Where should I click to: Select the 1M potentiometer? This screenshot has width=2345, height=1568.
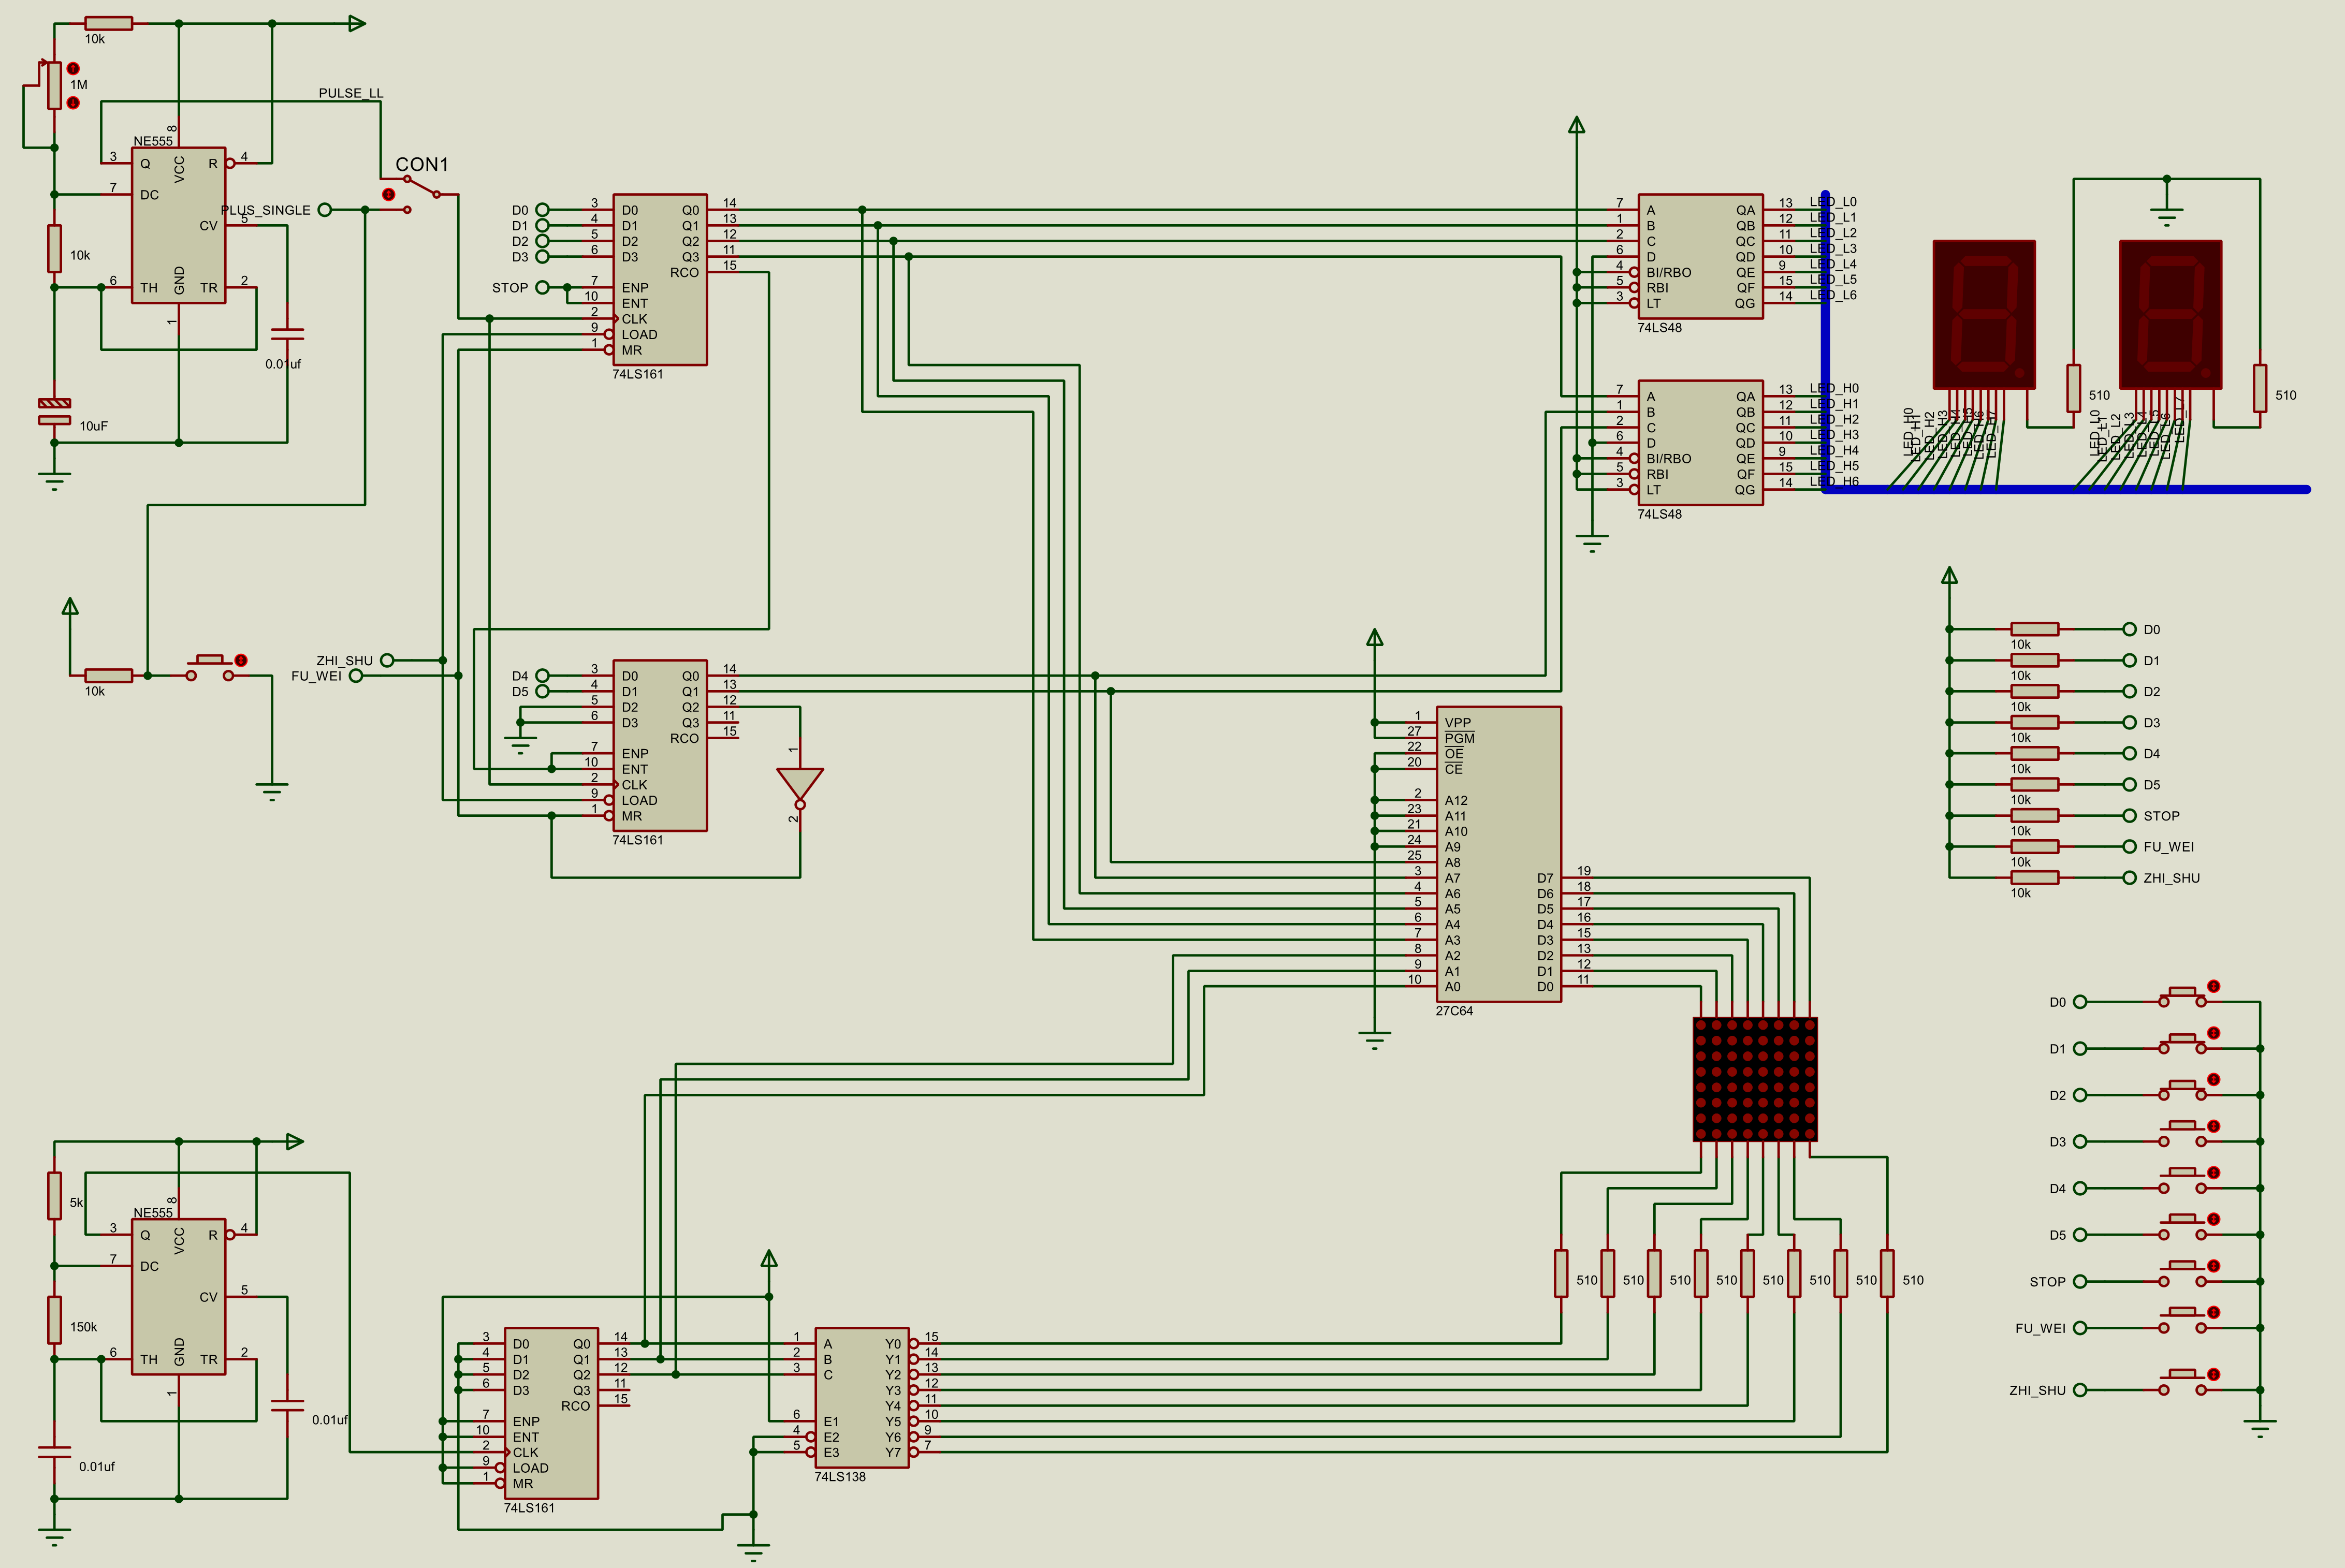point(54,85)
